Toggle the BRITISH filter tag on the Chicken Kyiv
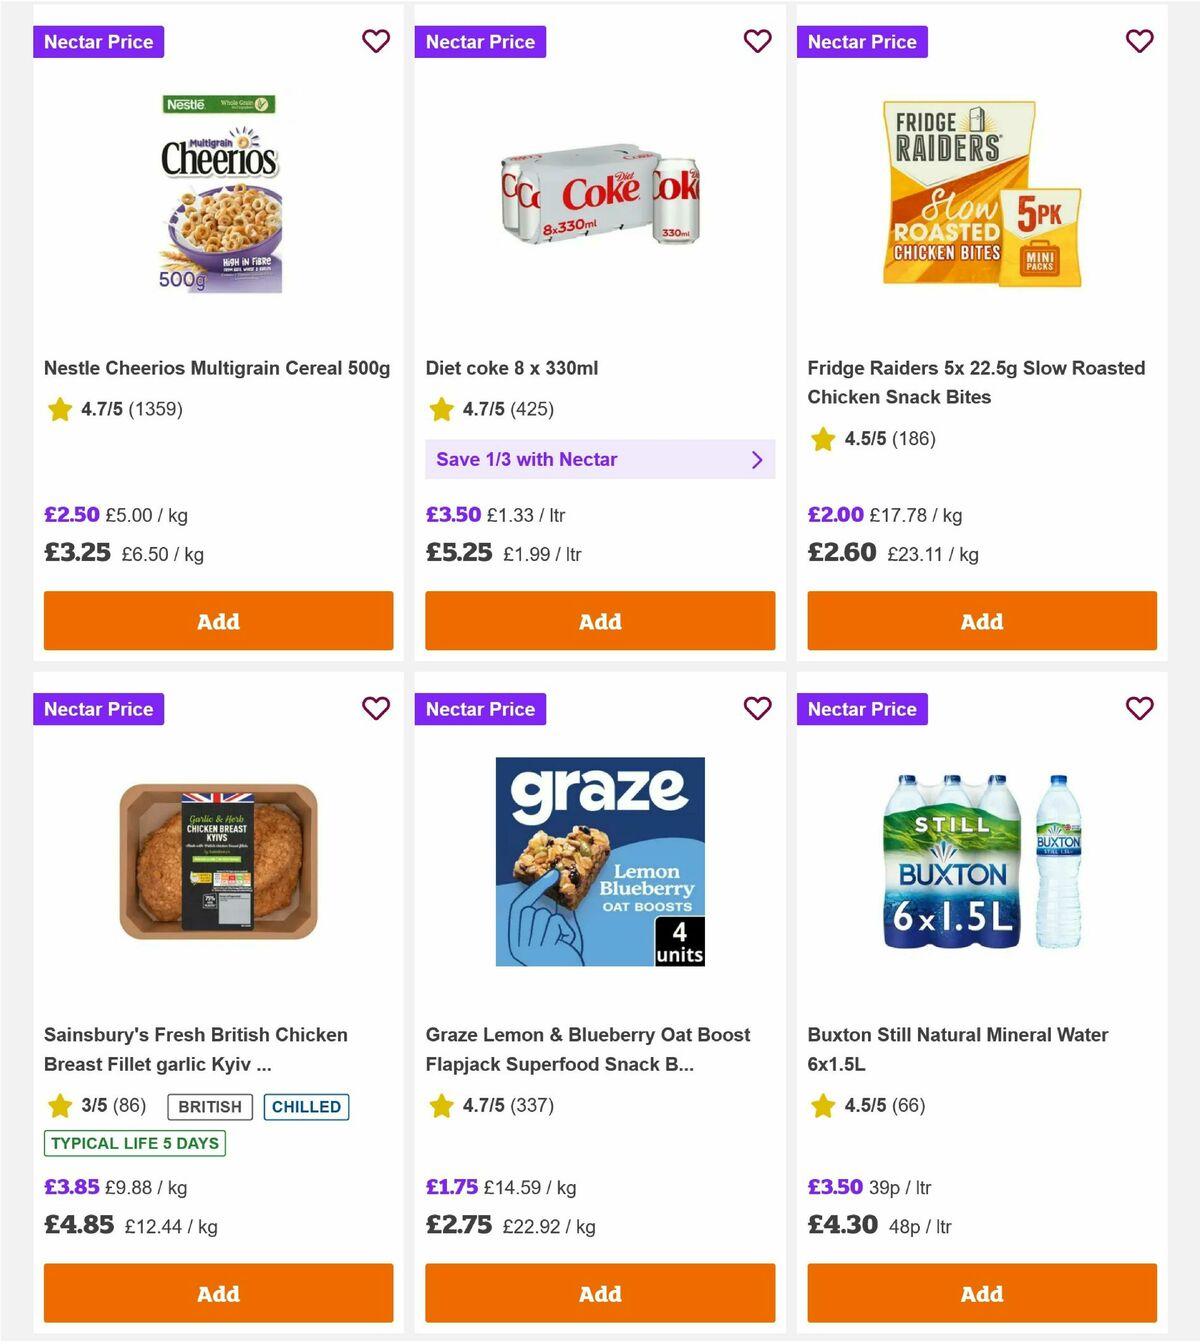Screen dimensions: 1200x1343 [x=209, y=1106]
